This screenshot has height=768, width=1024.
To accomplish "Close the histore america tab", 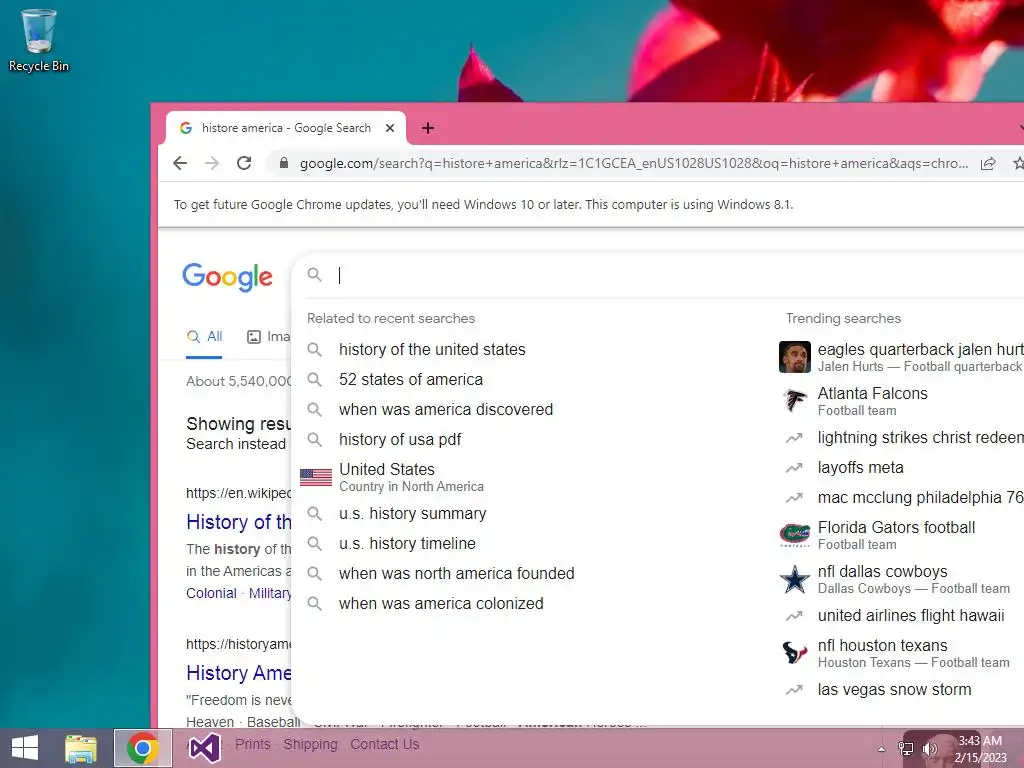I will point(390,128).
